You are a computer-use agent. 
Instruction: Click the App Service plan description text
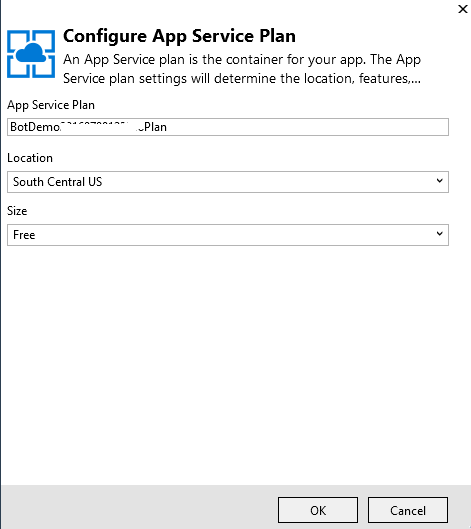pos(242,69)
